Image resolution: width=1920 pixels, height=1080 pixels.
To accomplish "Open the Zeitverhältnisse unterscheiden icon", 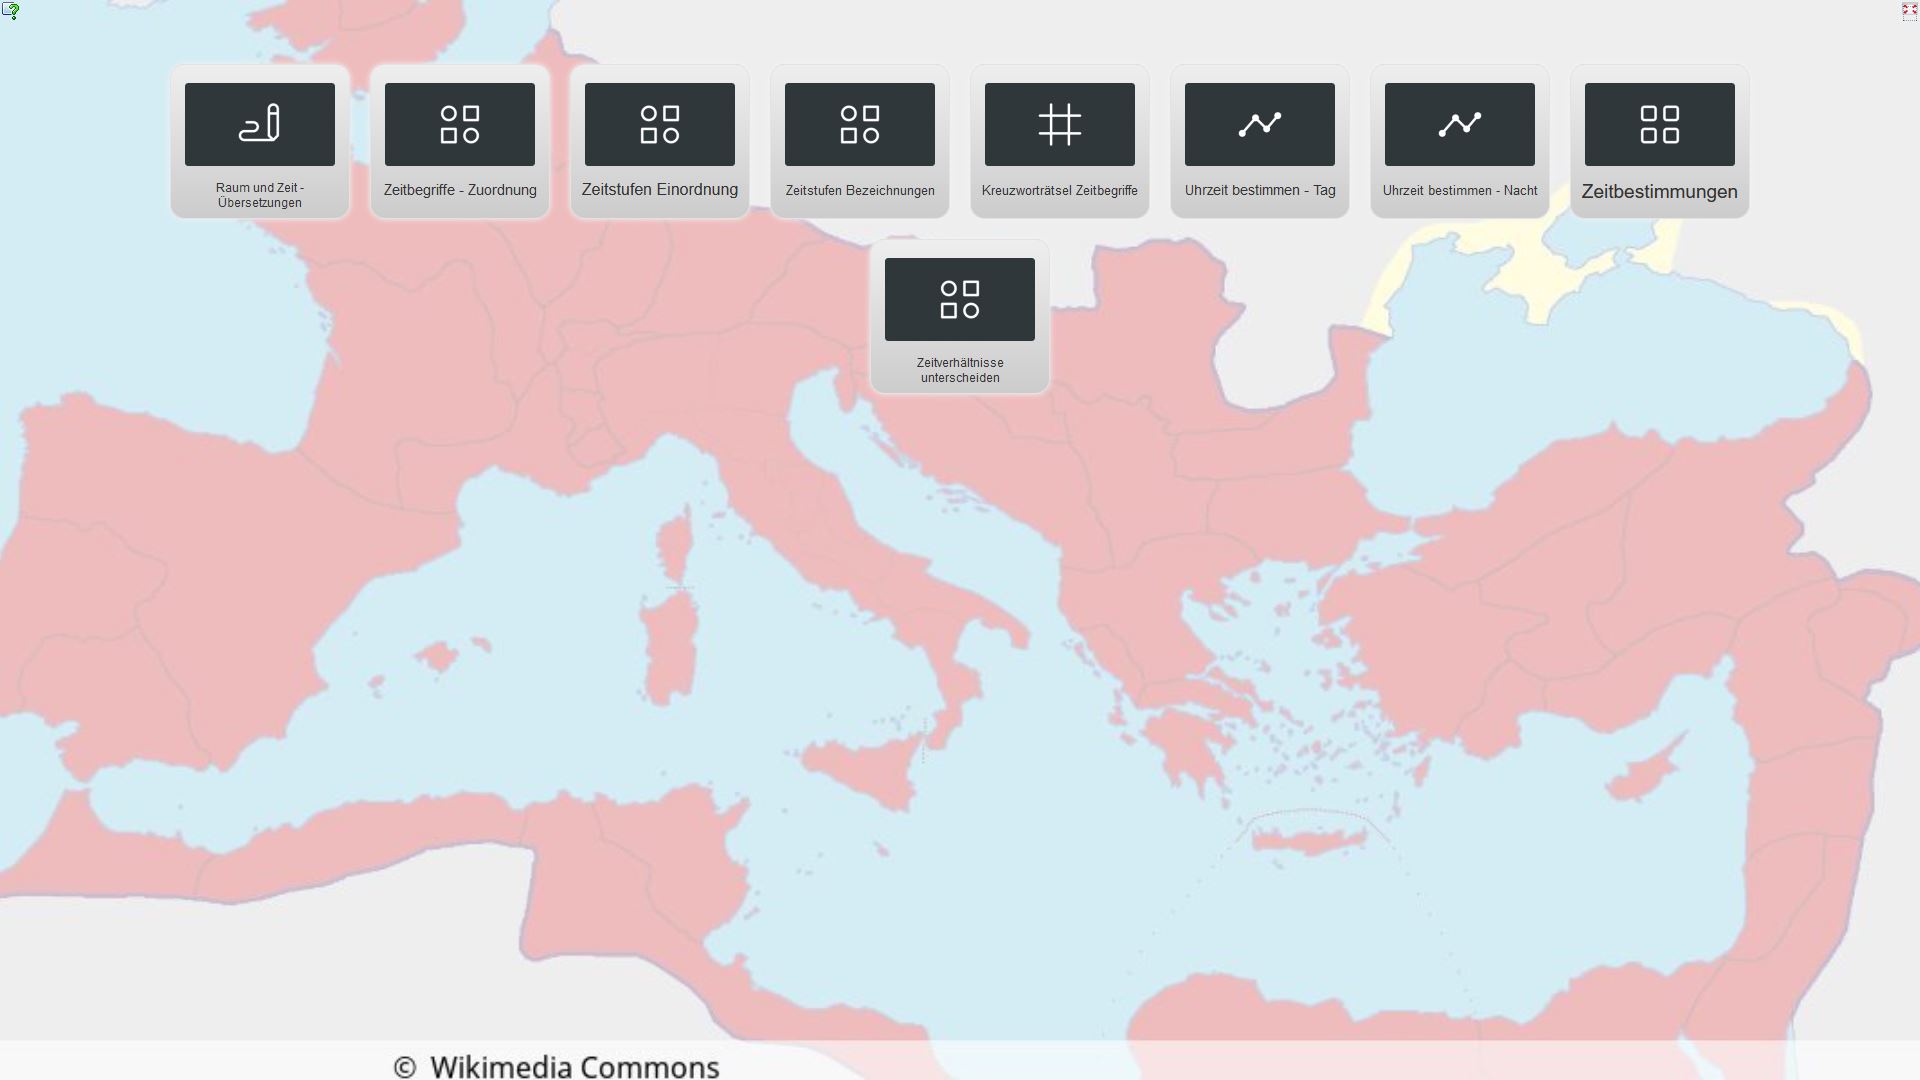I will tap(960, 299).
